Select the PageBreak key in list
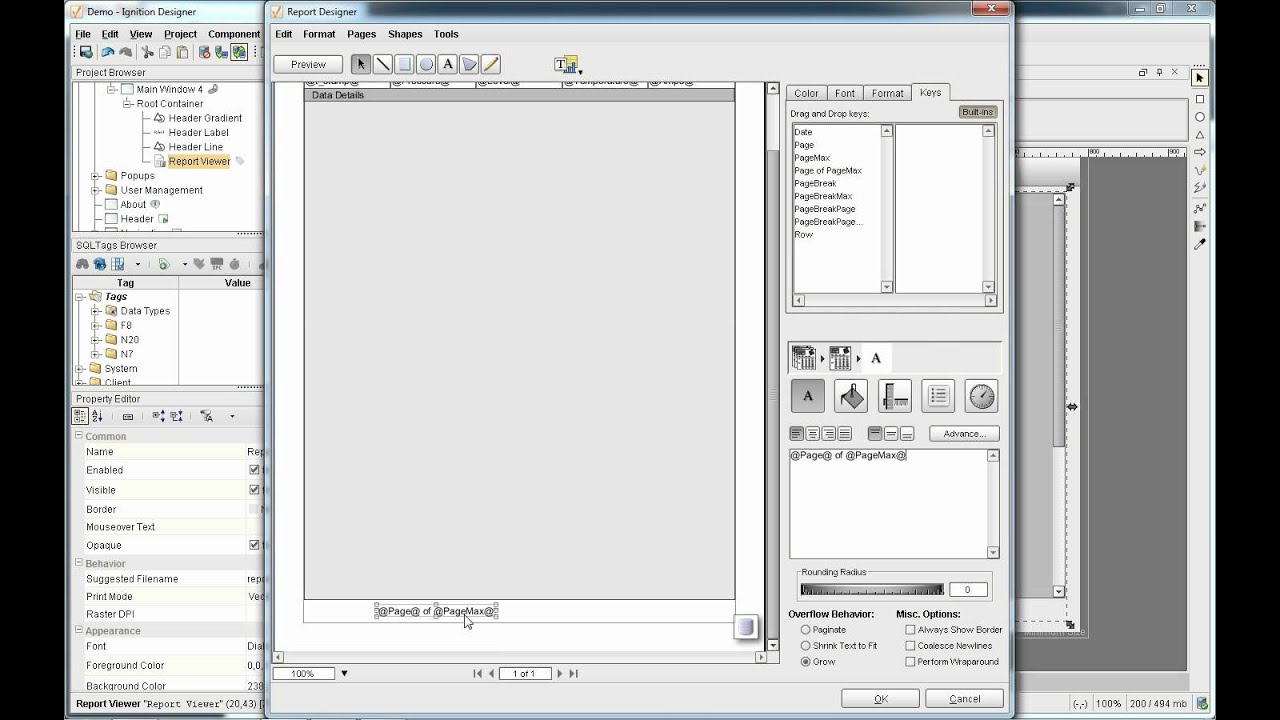 pyautogui.click(x=815, y=183)
